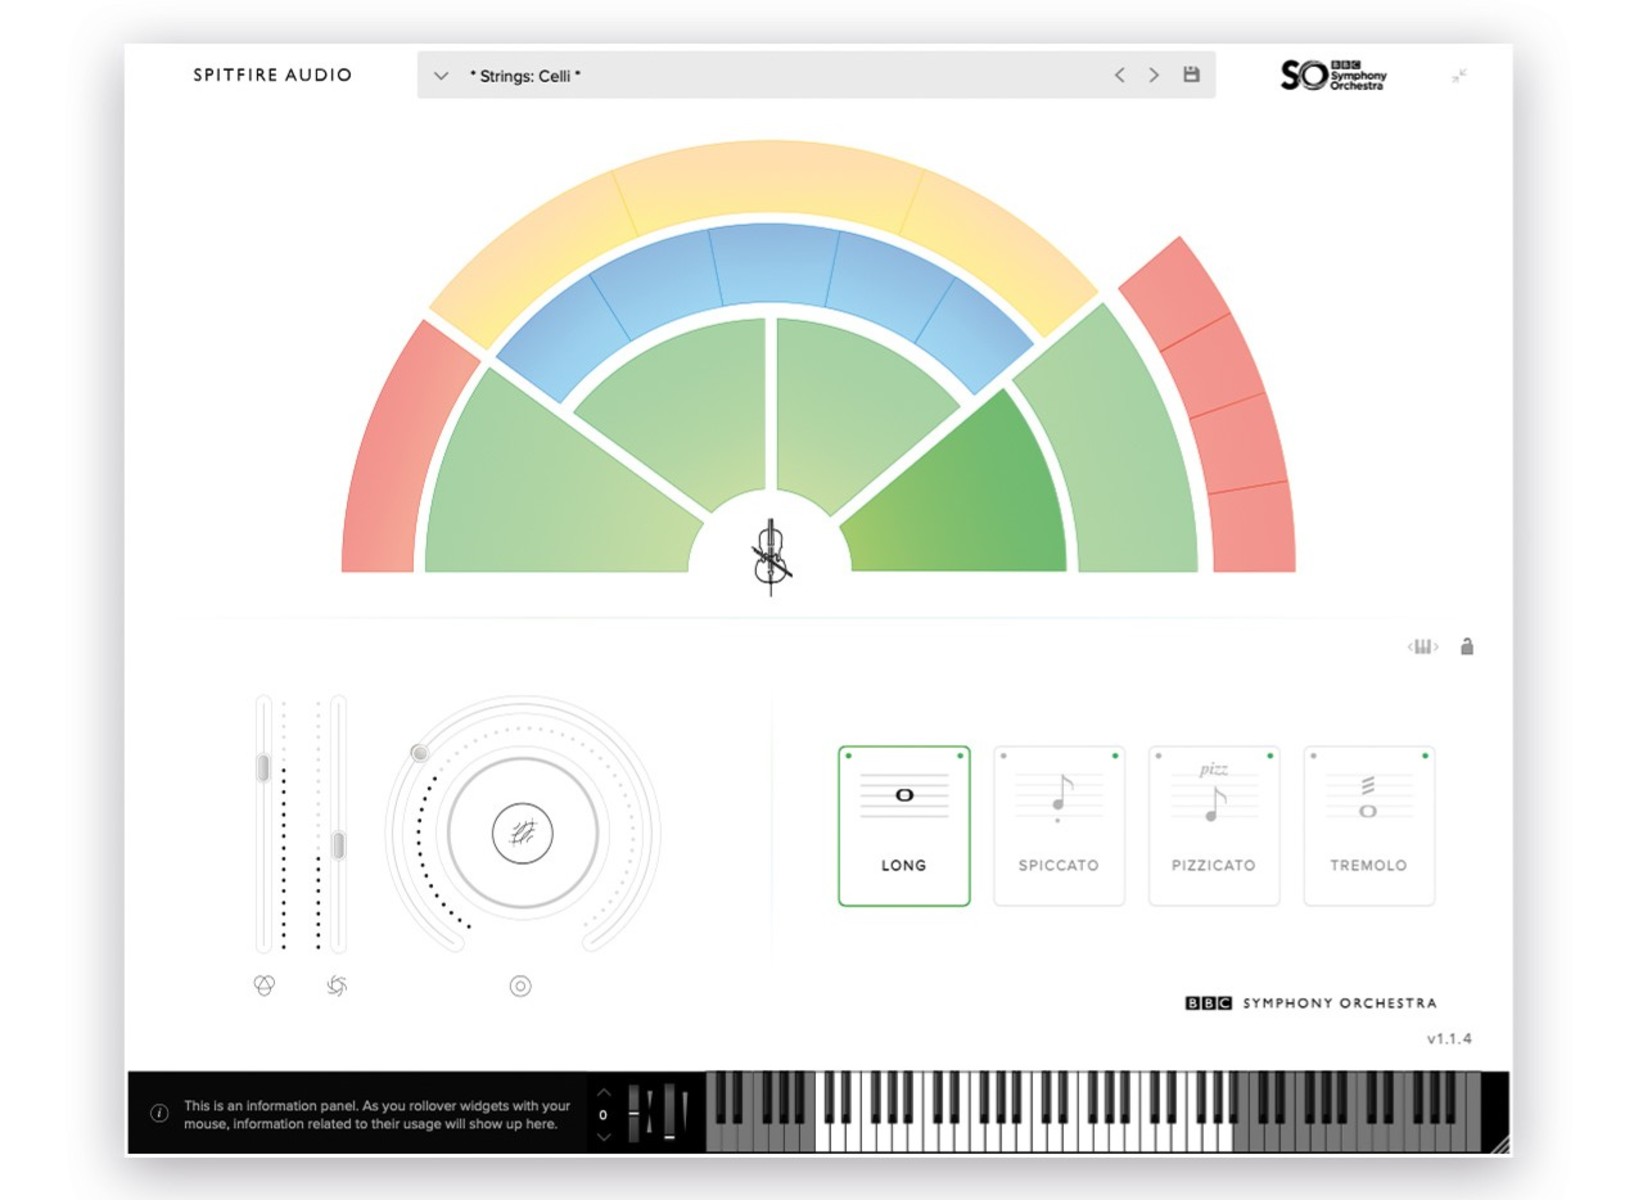Collapse the plugin view with the arrows icon
The image size is (1643, 1200).
1460,76
